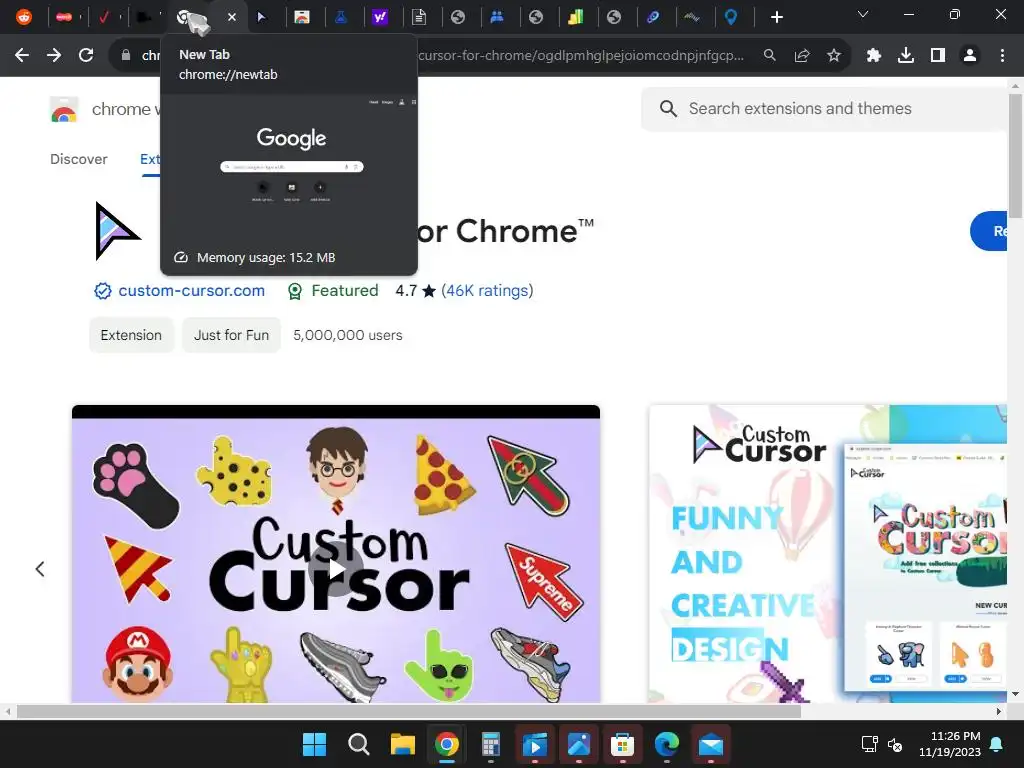The image size is (1024, 768).
Task: Switch to the Reddit tab
Action: [24, 17]
